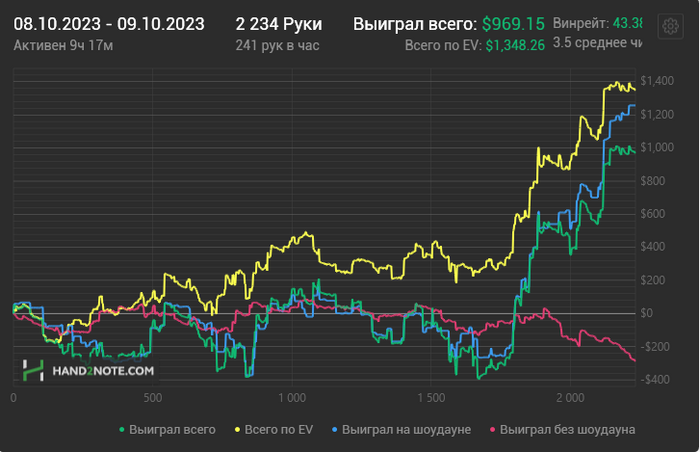Click the "Выиграл всего:" header label
Image resolution: width=700 pixels, height=452 pixels.
(x=415, y=24)
